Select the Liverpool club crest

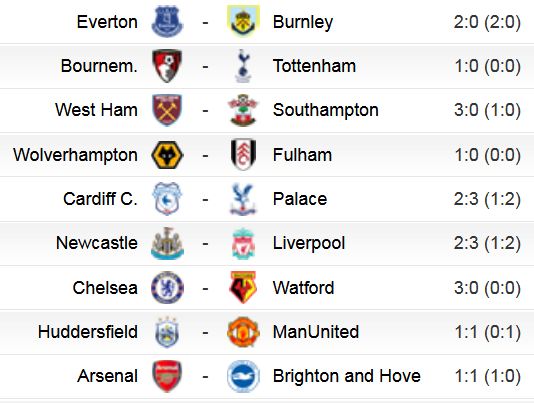point(243,243)
